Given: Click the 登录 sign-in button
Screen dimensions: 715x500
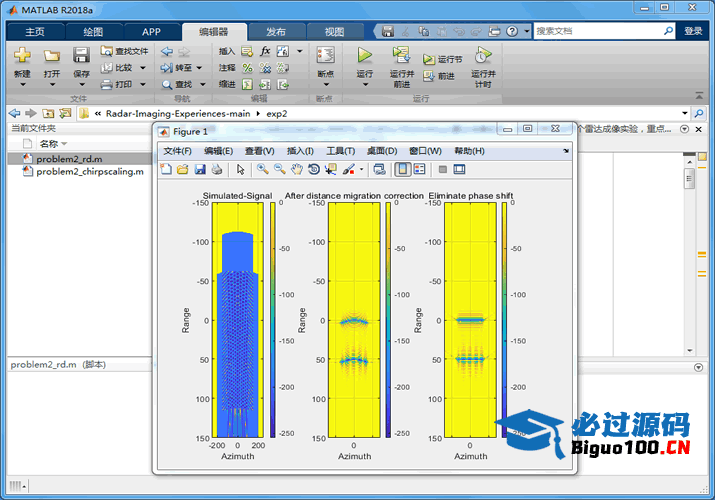Looking at the screenshot, I should pyautogui.click(x=693, y=31).
